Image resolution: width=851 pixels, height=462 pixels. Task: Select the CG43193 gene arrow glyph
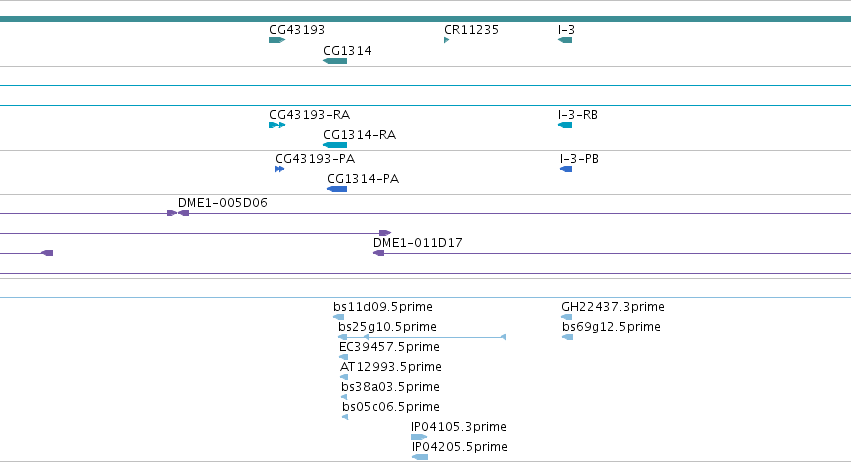pyautogui.click(x=277, y=40)
